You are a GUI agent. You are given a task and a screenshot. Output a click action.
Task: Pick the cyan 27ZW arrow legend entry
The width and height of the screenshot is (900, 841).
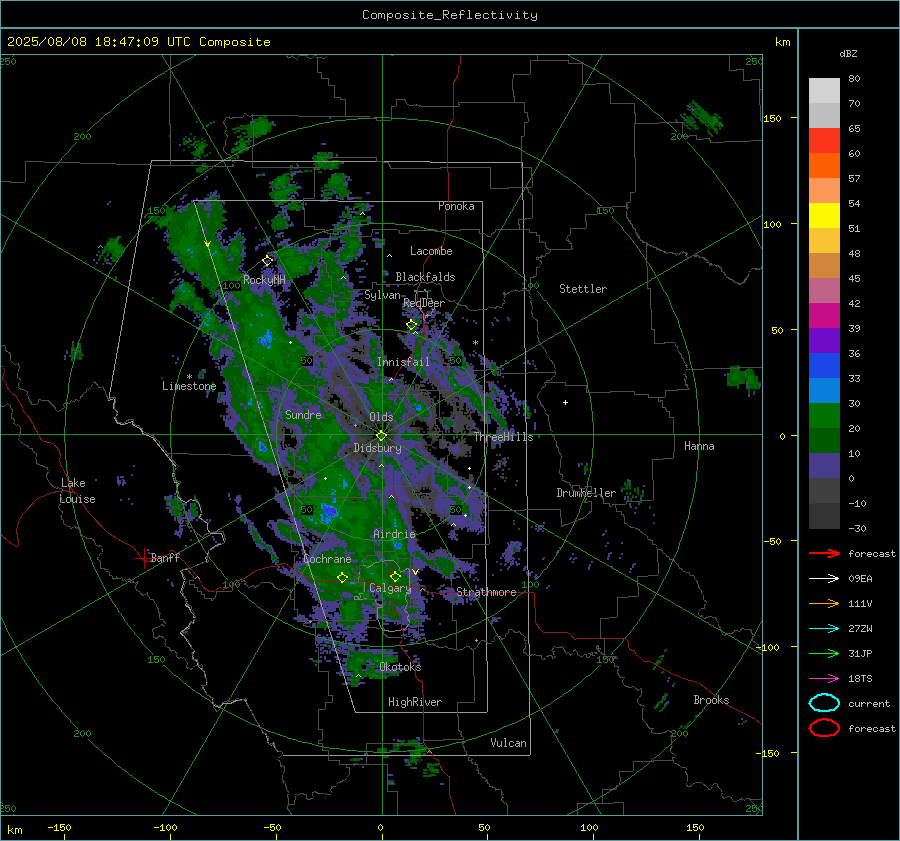[824, 629]
